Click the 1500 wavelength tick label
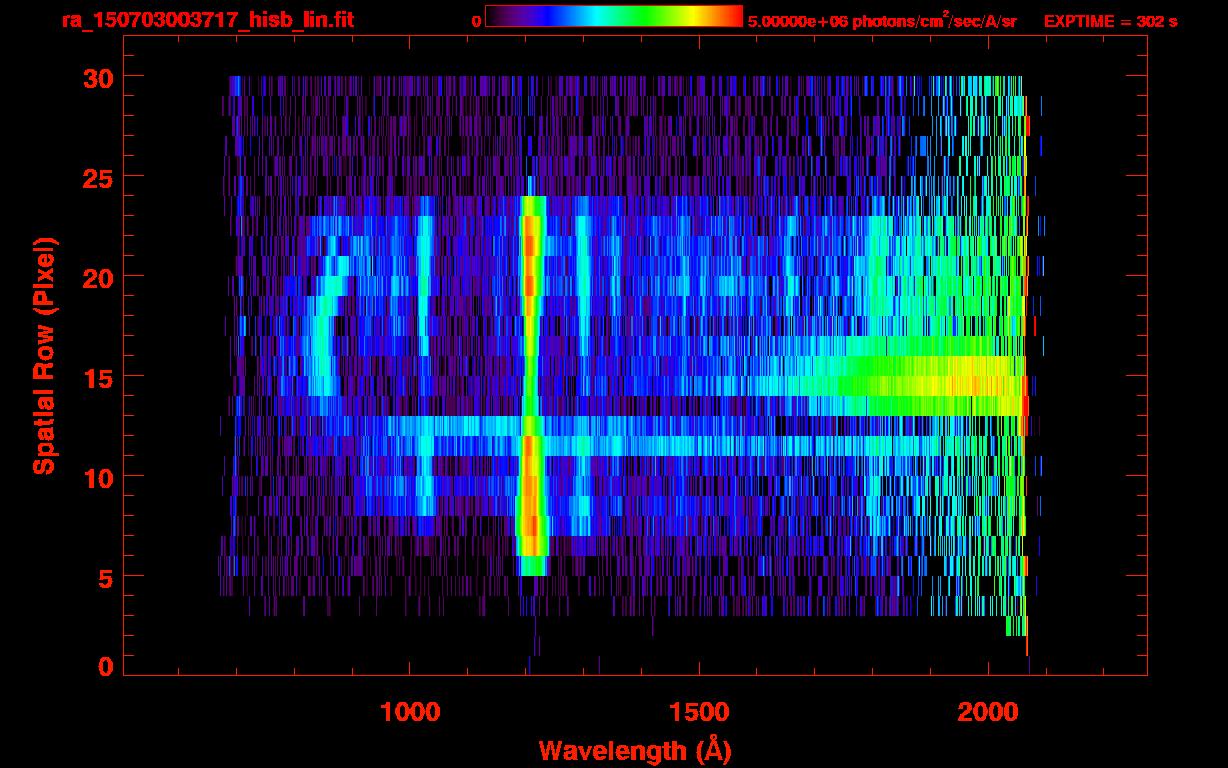This screenshot has height=768, width=1228. [x=698, y=712]
